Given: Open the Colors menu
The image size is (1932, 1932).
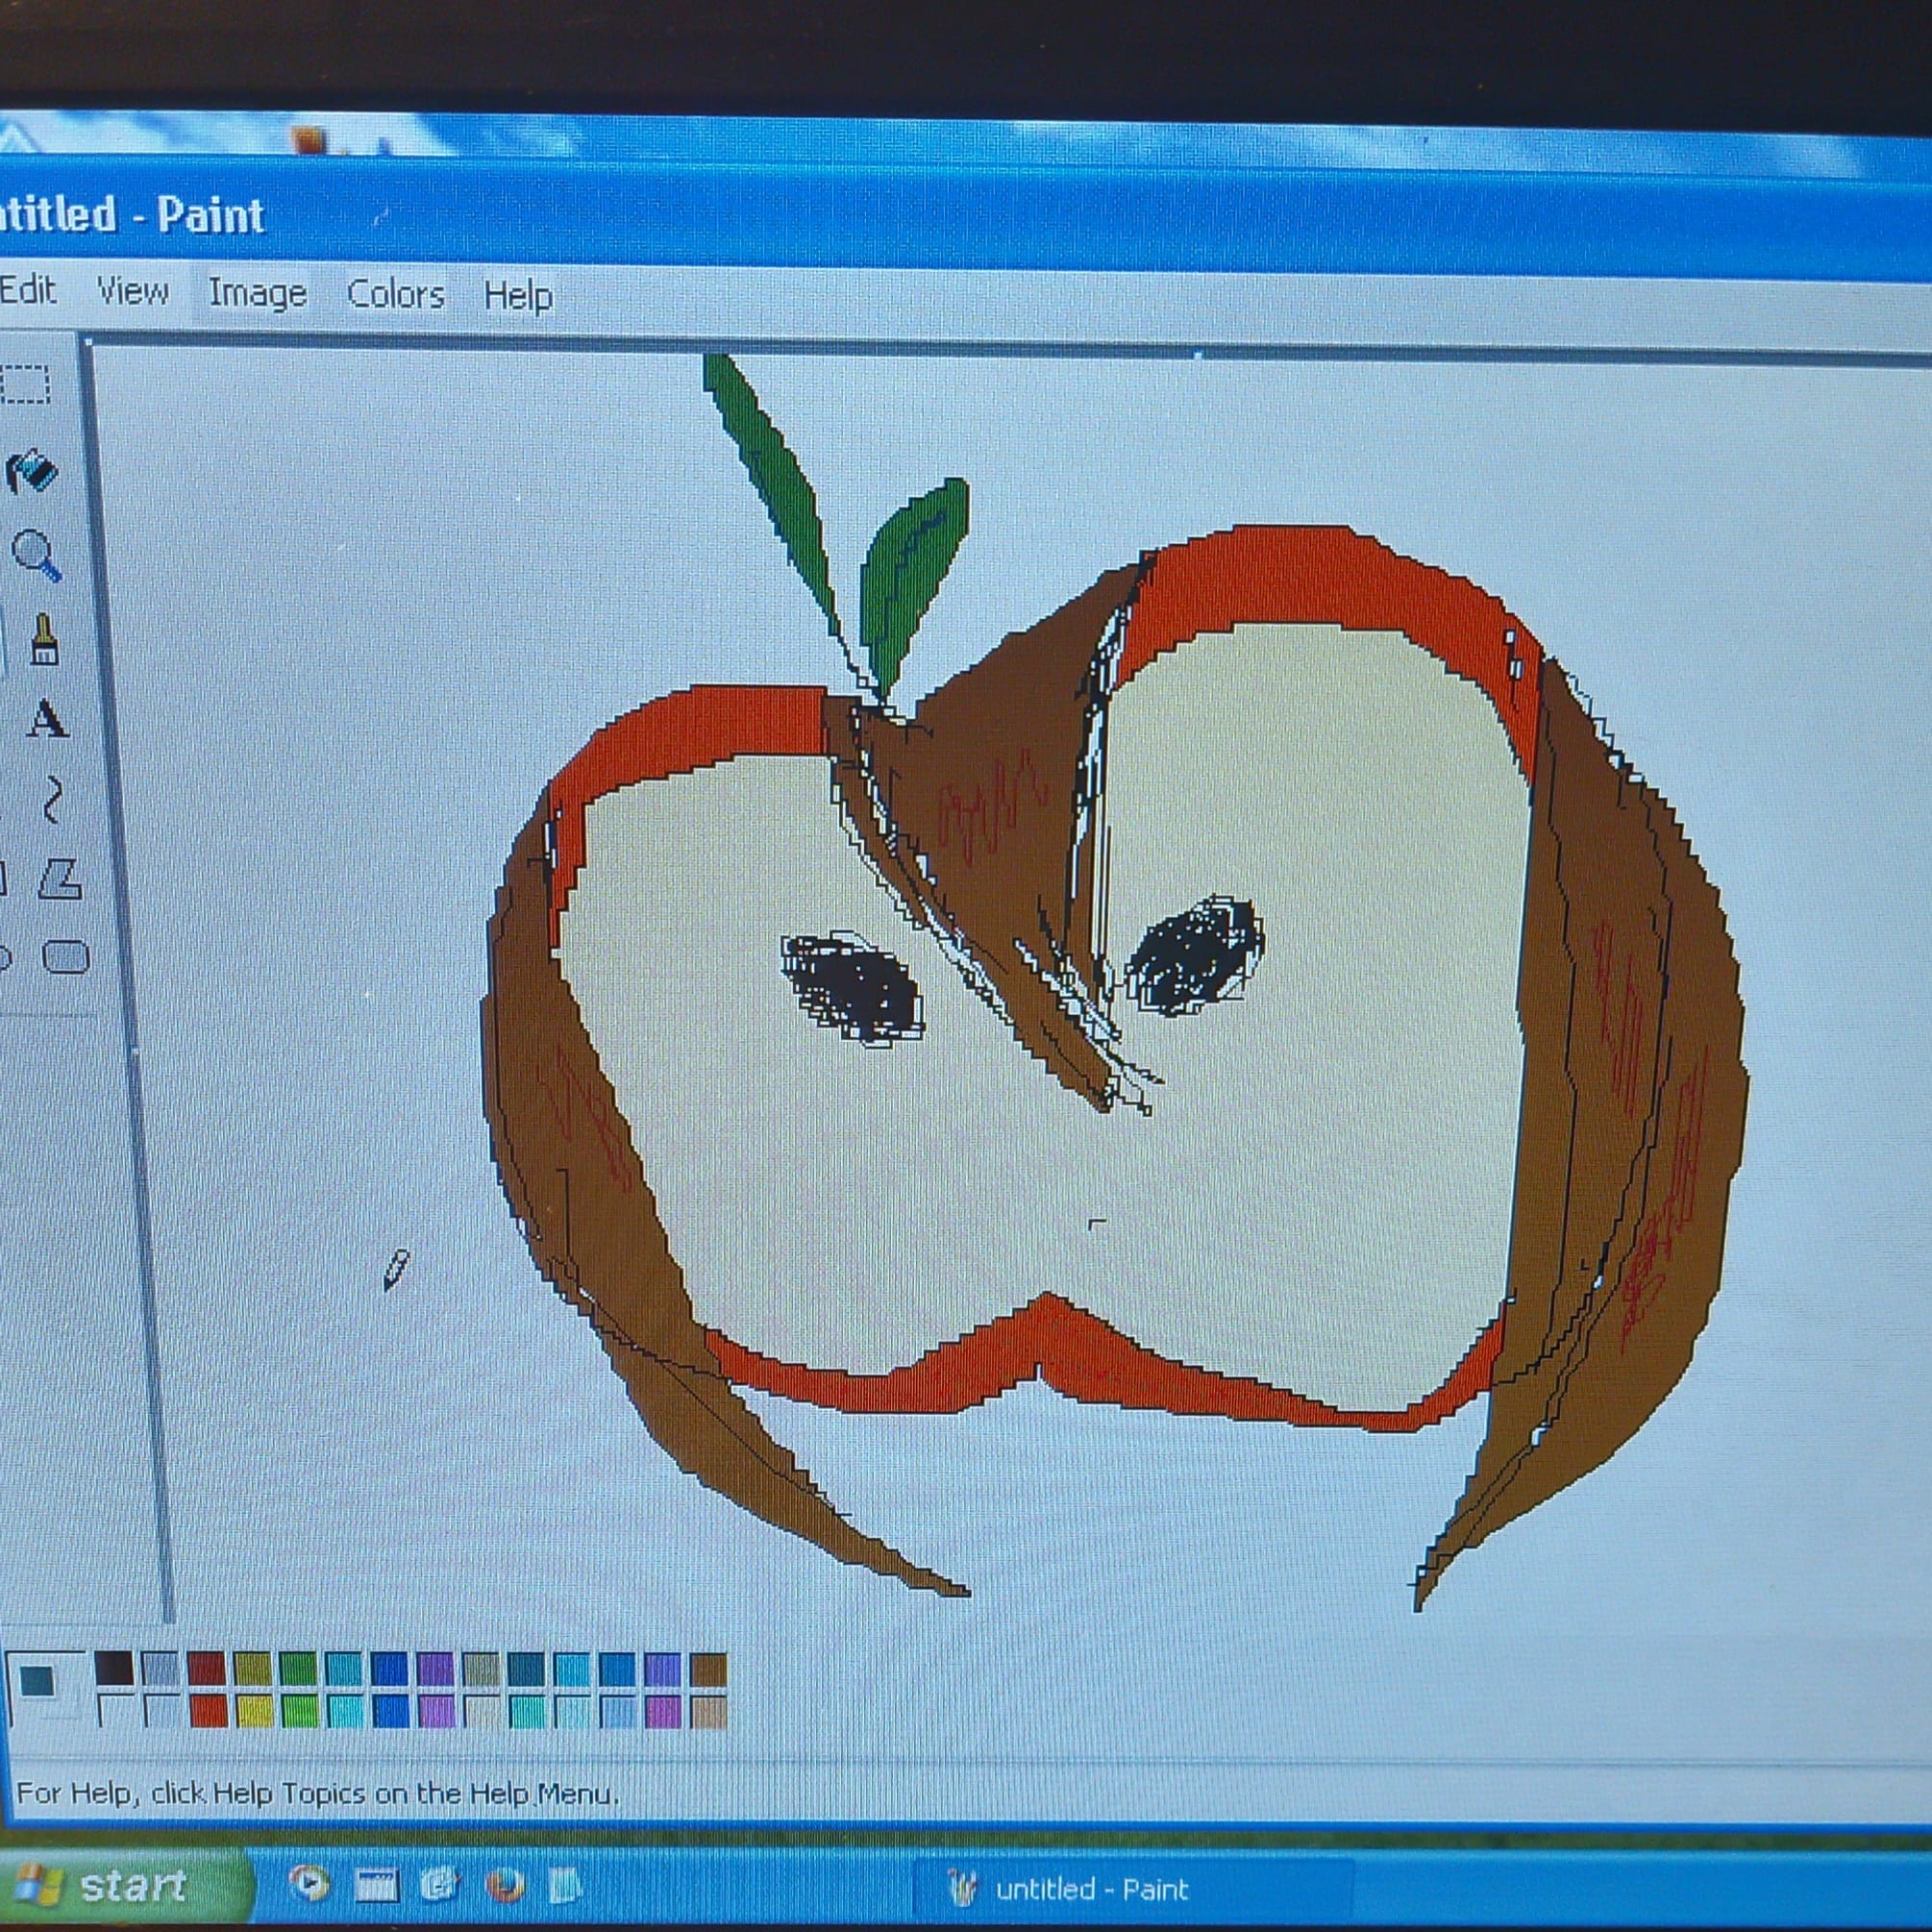Looking at the screenshot, I should (x=395, y=295).
